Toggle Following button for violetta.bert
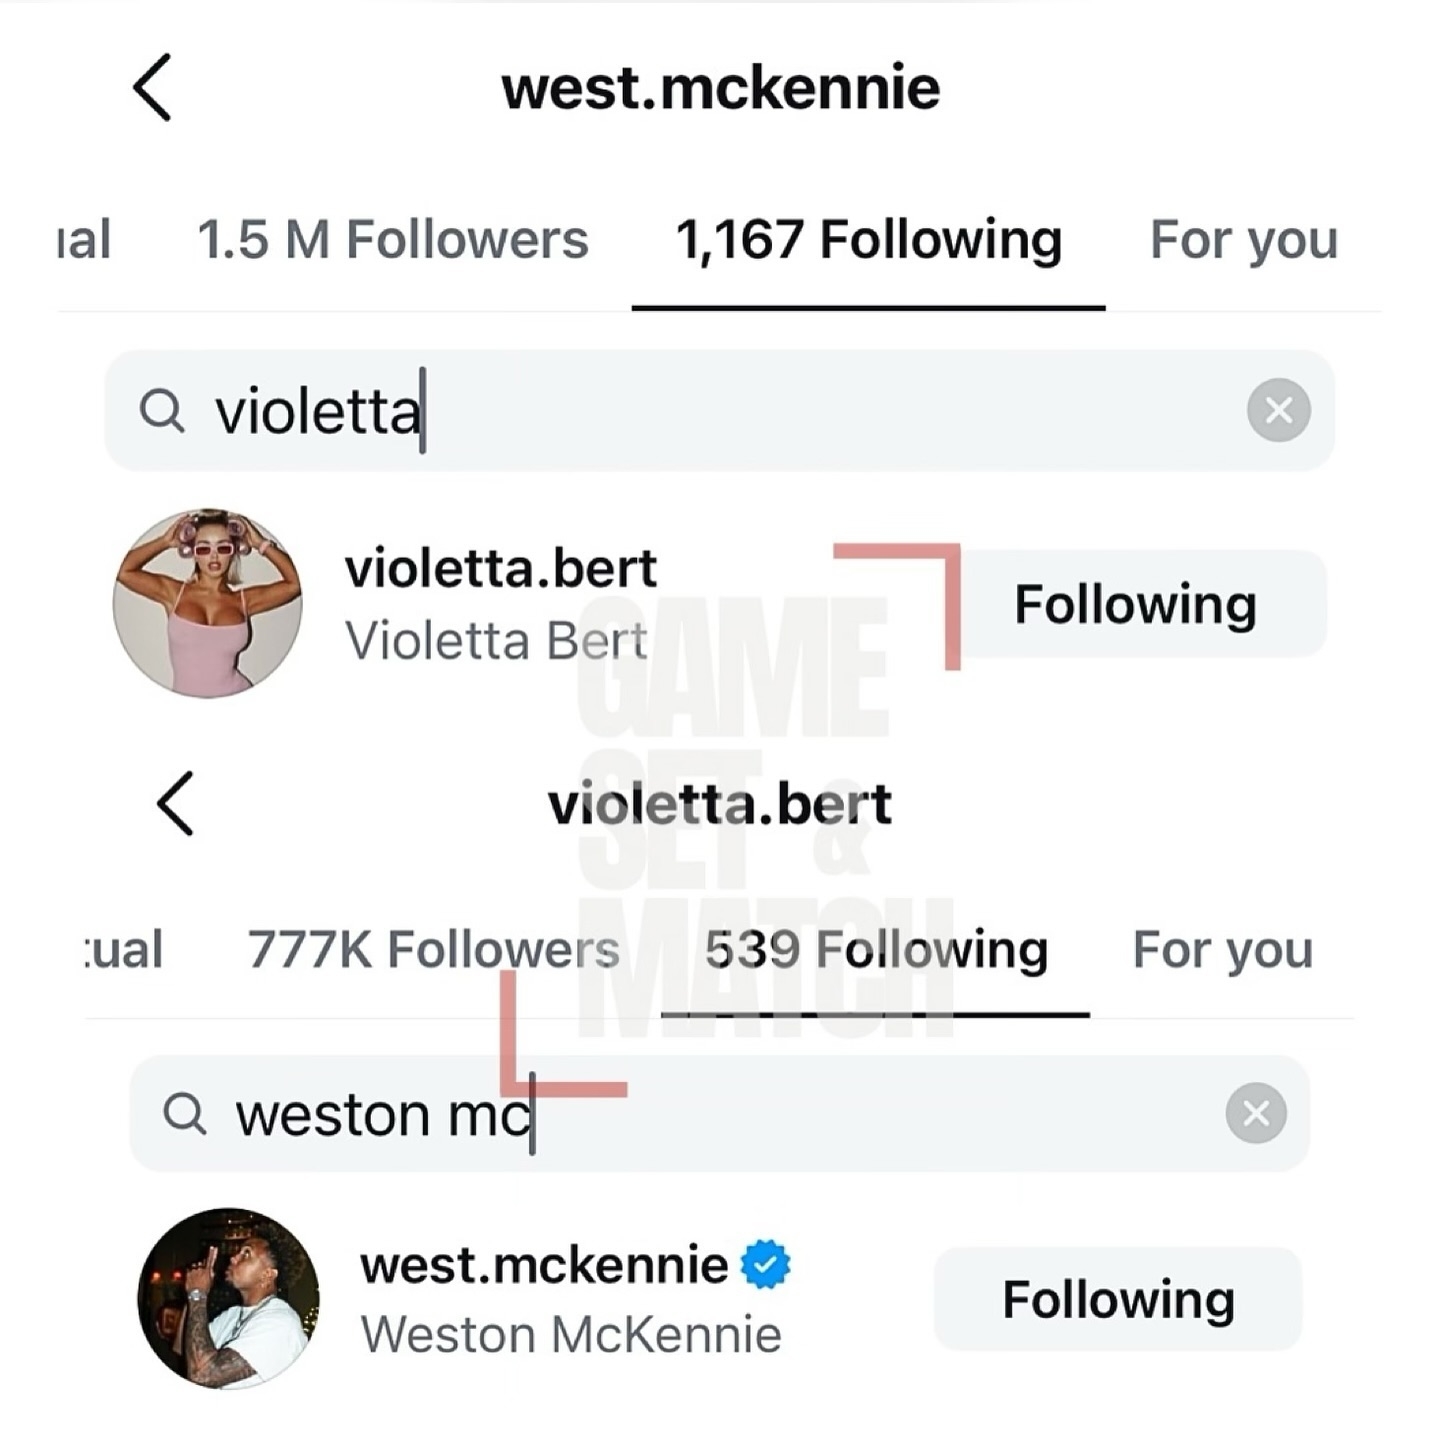 [x=1135, y=604]
